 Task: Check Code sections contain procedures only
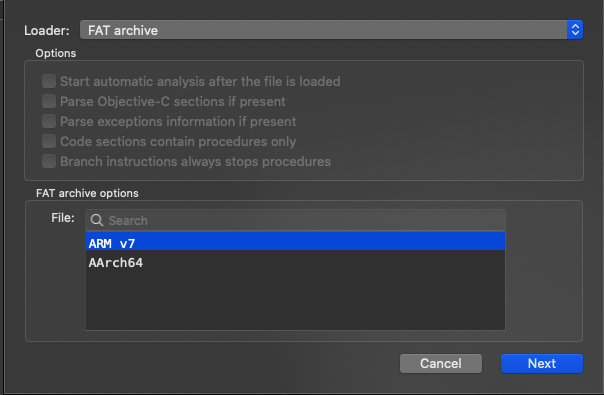click(x=49, y=141)
